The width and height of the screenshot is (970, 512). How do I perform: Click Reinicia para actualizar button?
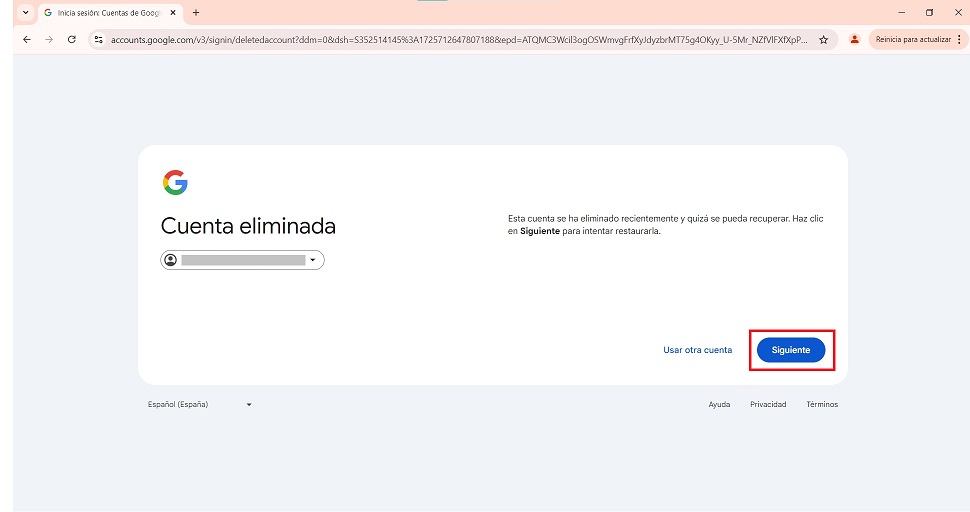pyautogui.click(x=913, y=40)
